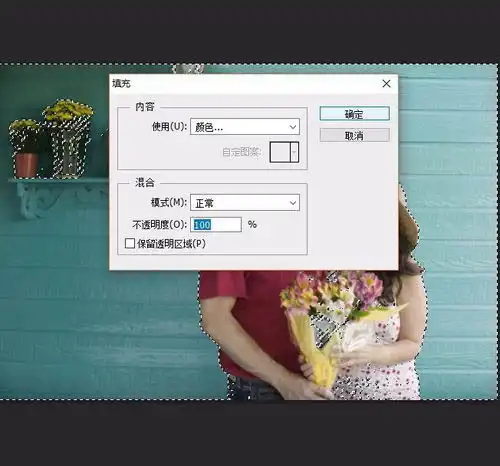Click the 填充 dialog title text
500x466 pixels.
pyautogui.click(x=121, y=83)
